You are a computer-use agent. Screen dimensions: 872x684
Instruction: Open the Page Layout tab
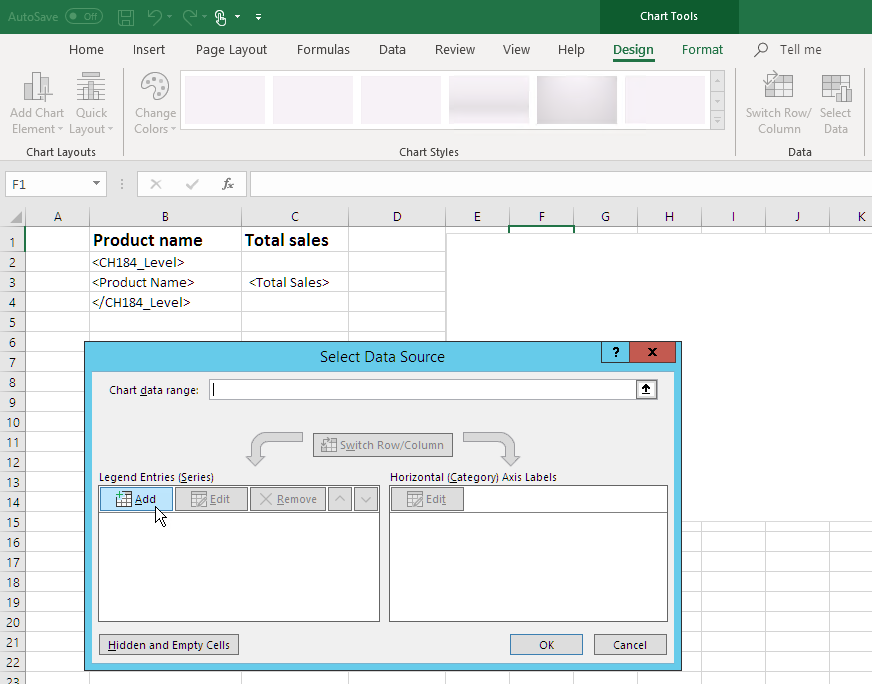point(231,50)
